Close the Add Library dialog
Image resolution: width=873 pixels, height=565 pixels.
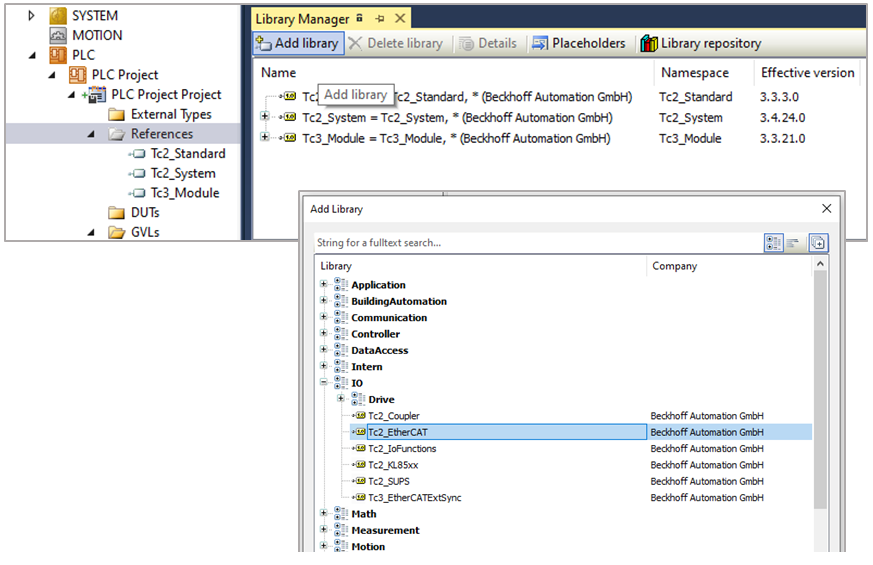click(x=826, y=208)
